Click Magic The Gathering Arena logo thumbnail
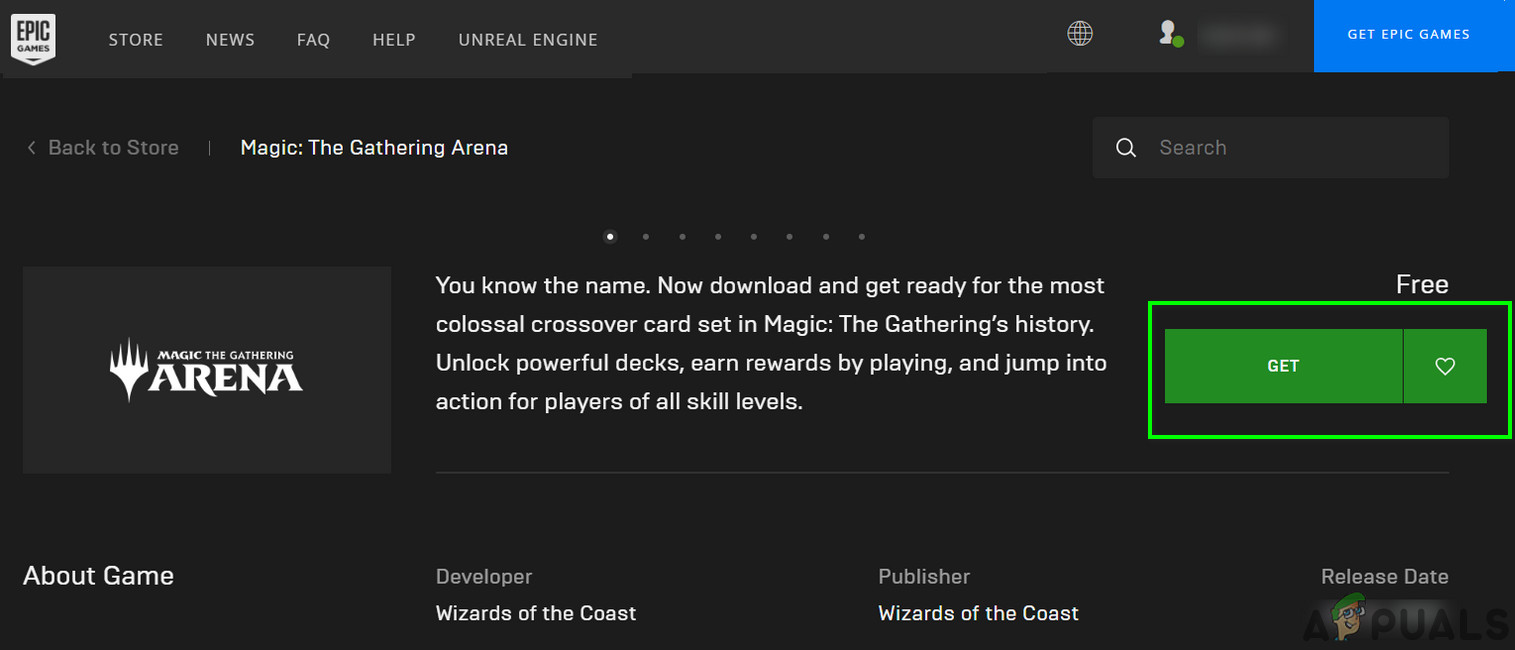This screenshot has width=1515, height=650. pyautogui.click(x=206, y=370)
